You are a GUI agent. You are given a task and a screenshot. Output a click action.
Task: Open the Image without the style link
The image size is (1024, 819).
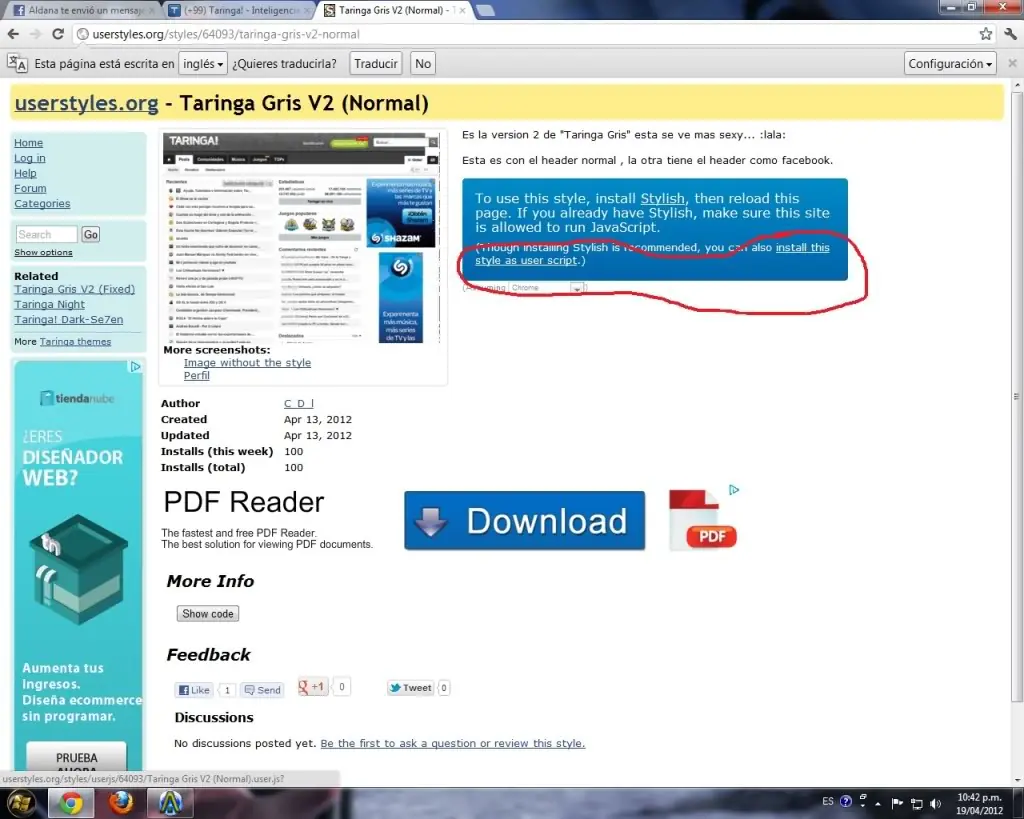(x=247, y=362)
